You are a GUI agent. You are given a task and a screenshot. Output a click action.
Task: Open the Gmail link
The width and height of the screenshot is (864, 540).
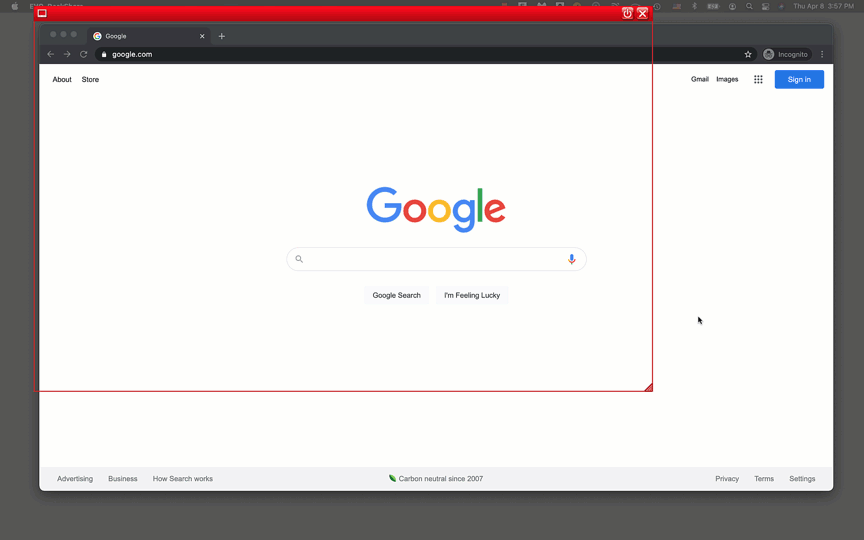click(x=700, y=79)
